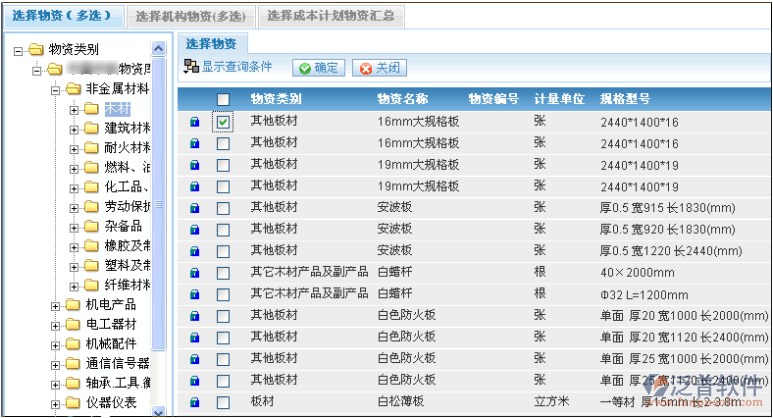Click the folder icon for 仪器仪表
The height and width of the screenshot is (418, 773).
click(73, 402)
